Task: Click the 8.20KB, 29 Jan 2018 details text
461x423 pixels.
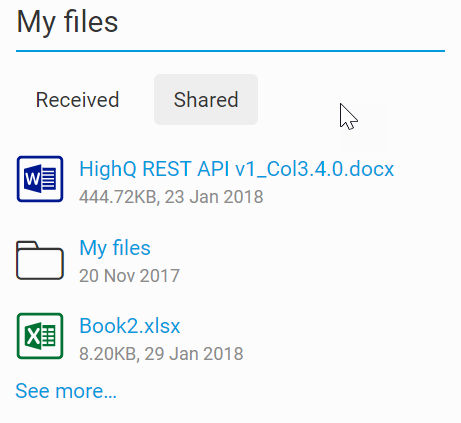Action: pos(161,354)
